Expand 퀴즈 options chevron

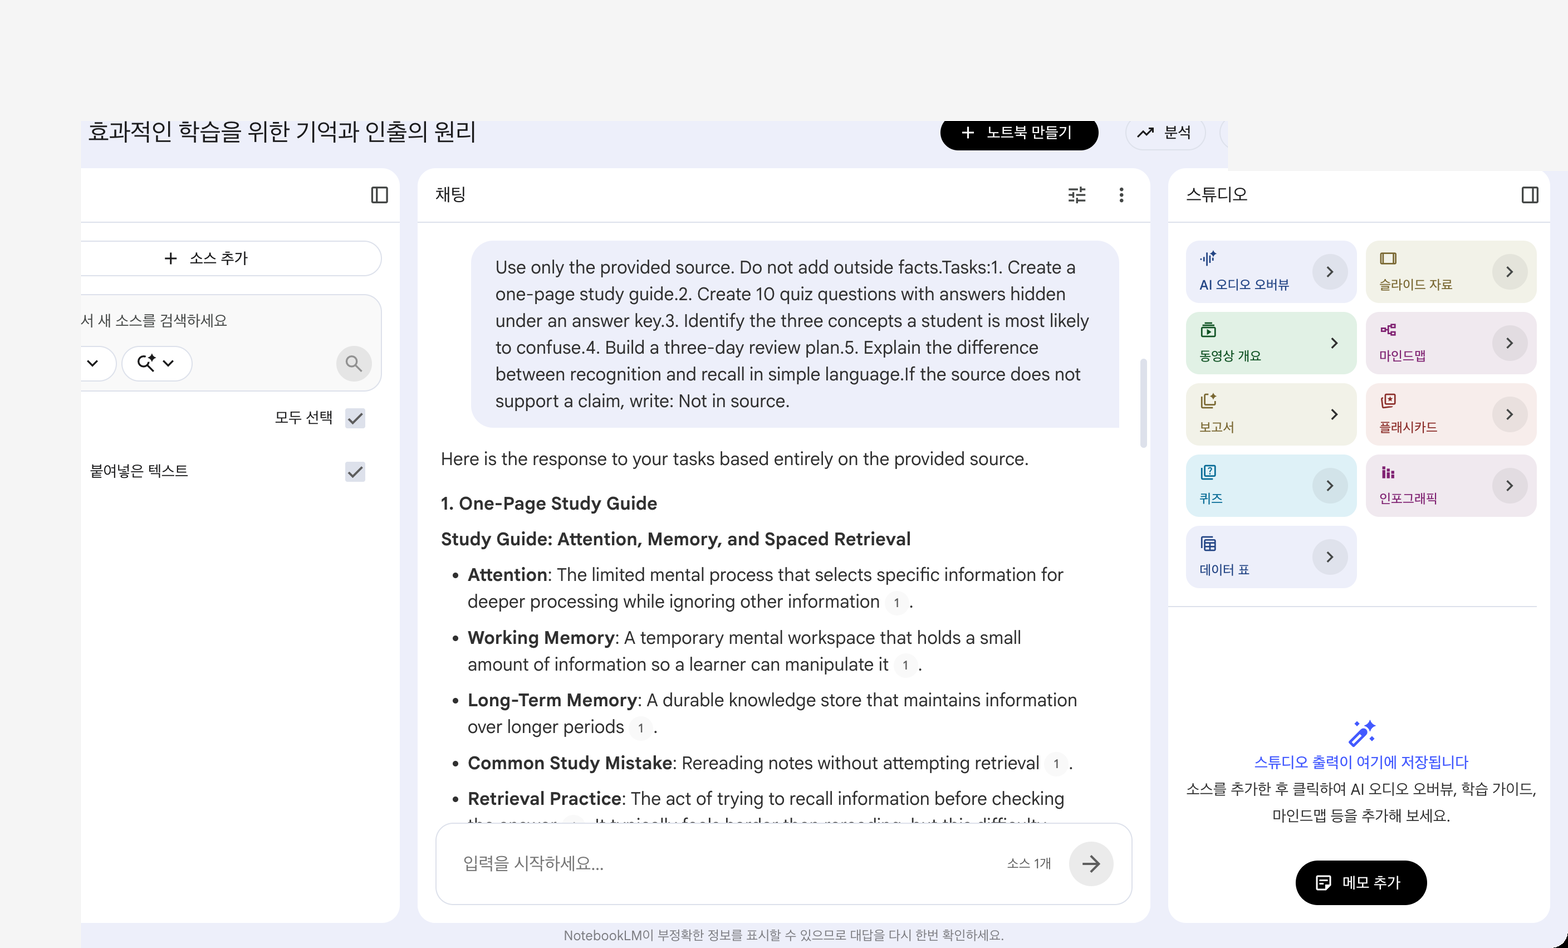(1329, 486)
